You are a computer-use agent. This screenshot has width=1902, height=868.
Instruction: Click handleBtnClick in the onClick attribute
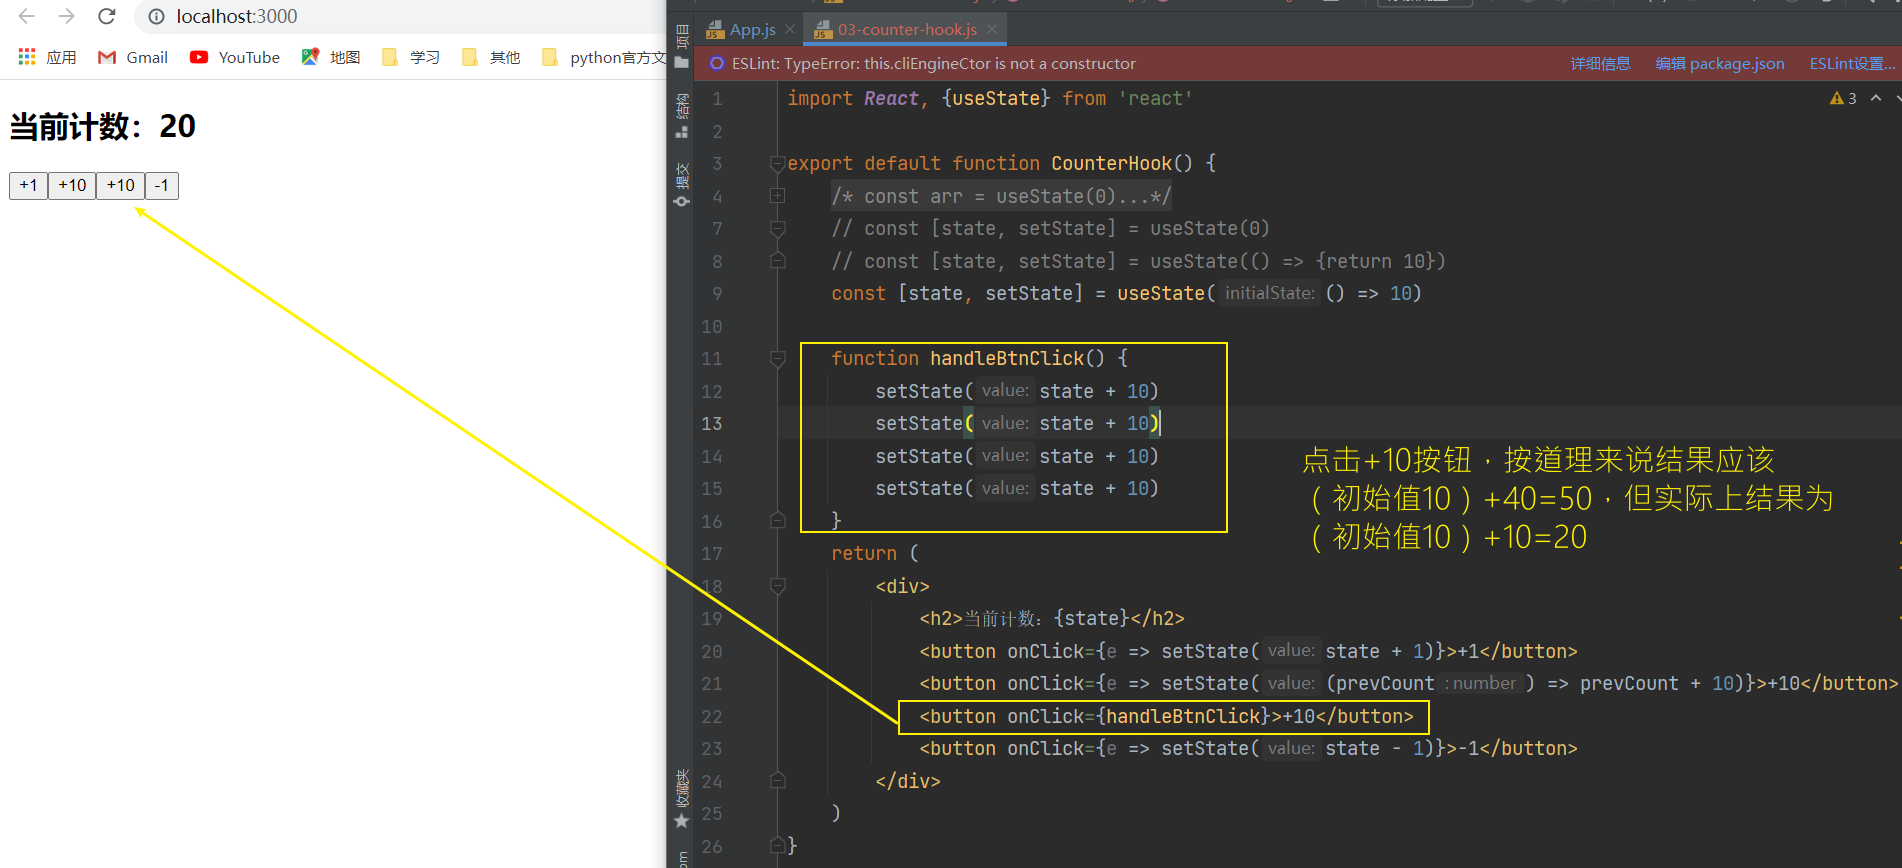tap(1183, 716)
